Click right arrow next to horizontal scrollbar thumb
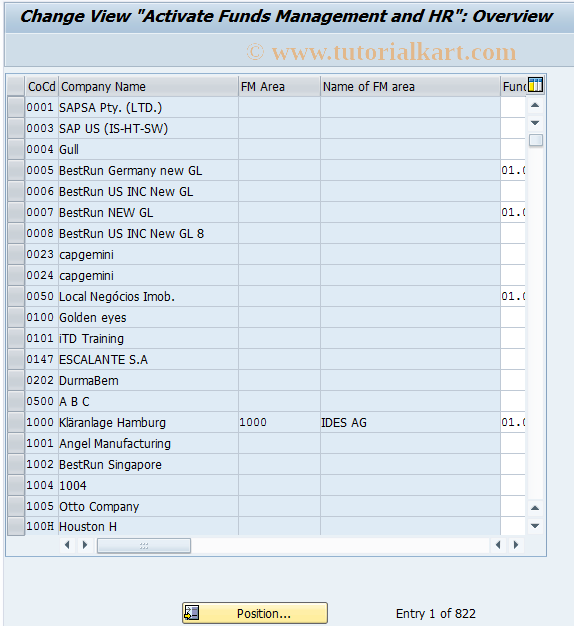 [85, 545]
